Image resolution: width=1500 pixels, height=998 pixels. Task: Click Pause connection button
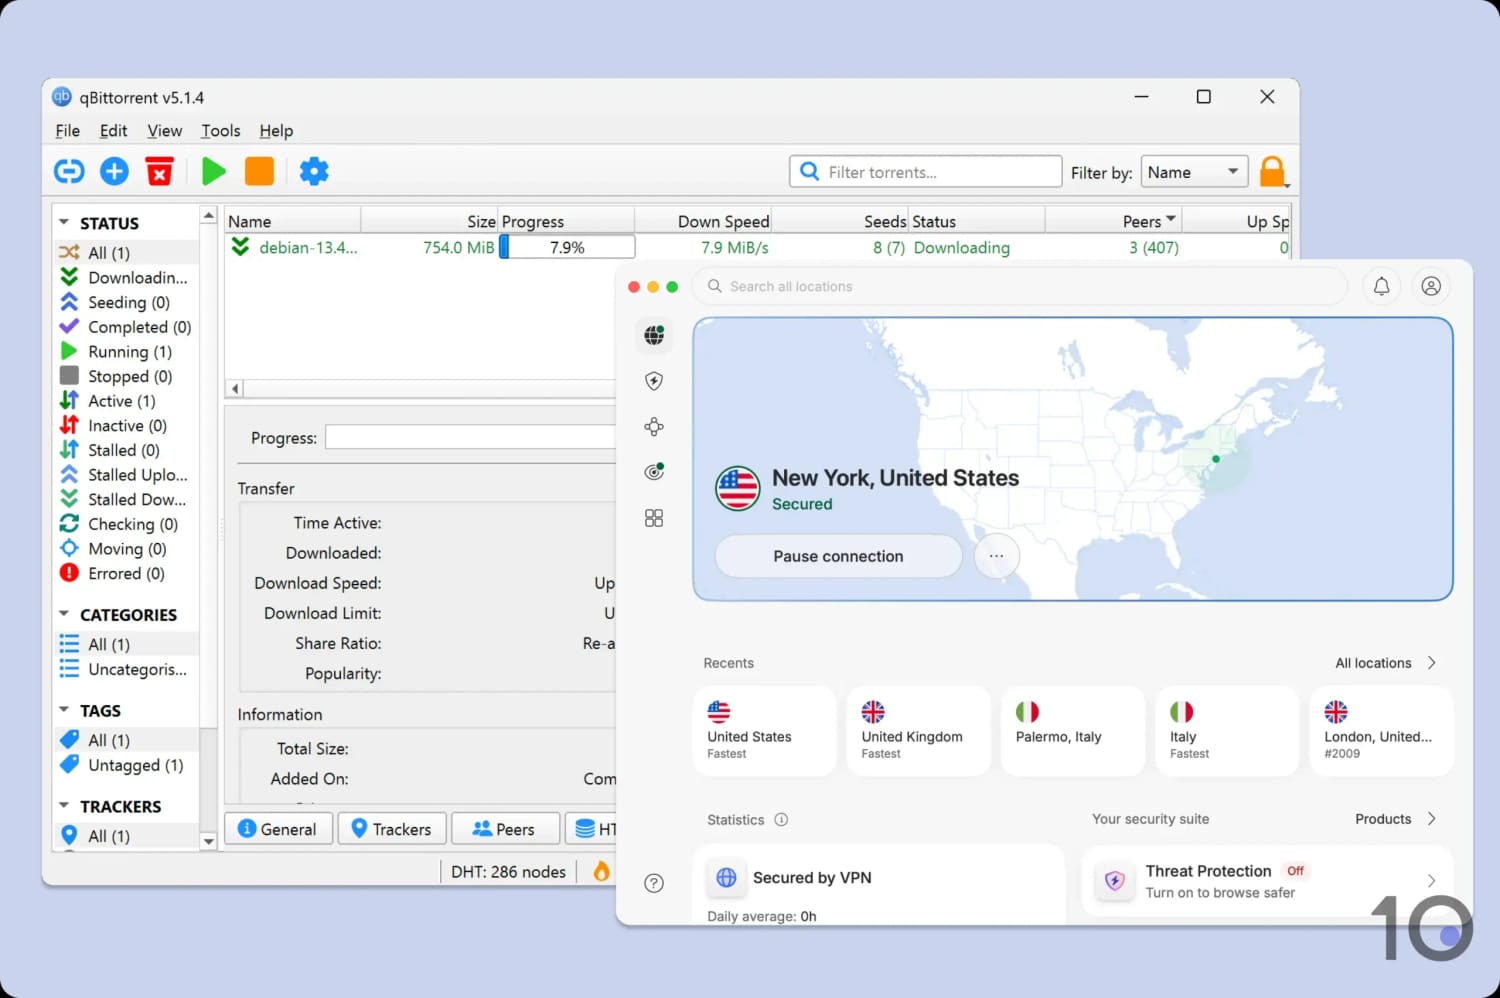(838, 556)
